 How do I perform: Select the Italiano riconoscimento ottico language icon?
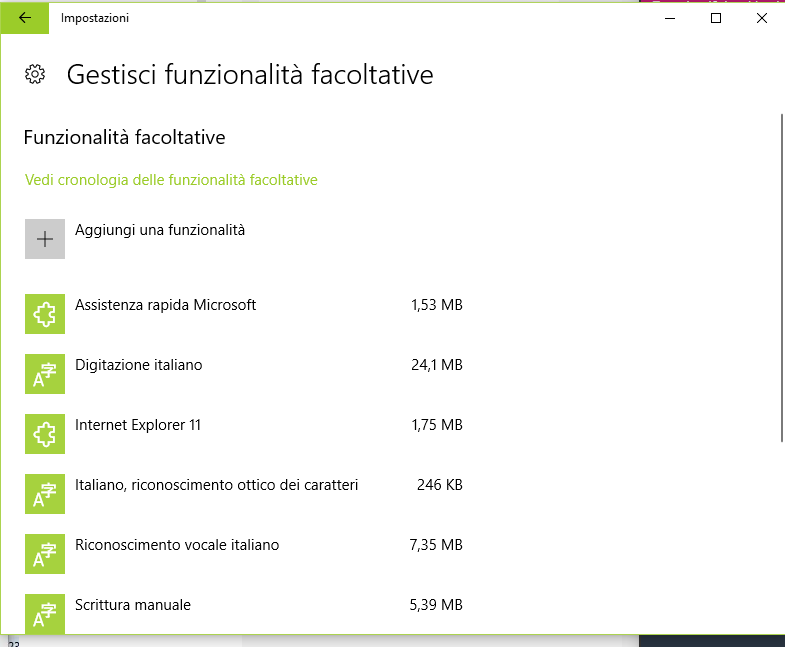click(x=45, y=494)
